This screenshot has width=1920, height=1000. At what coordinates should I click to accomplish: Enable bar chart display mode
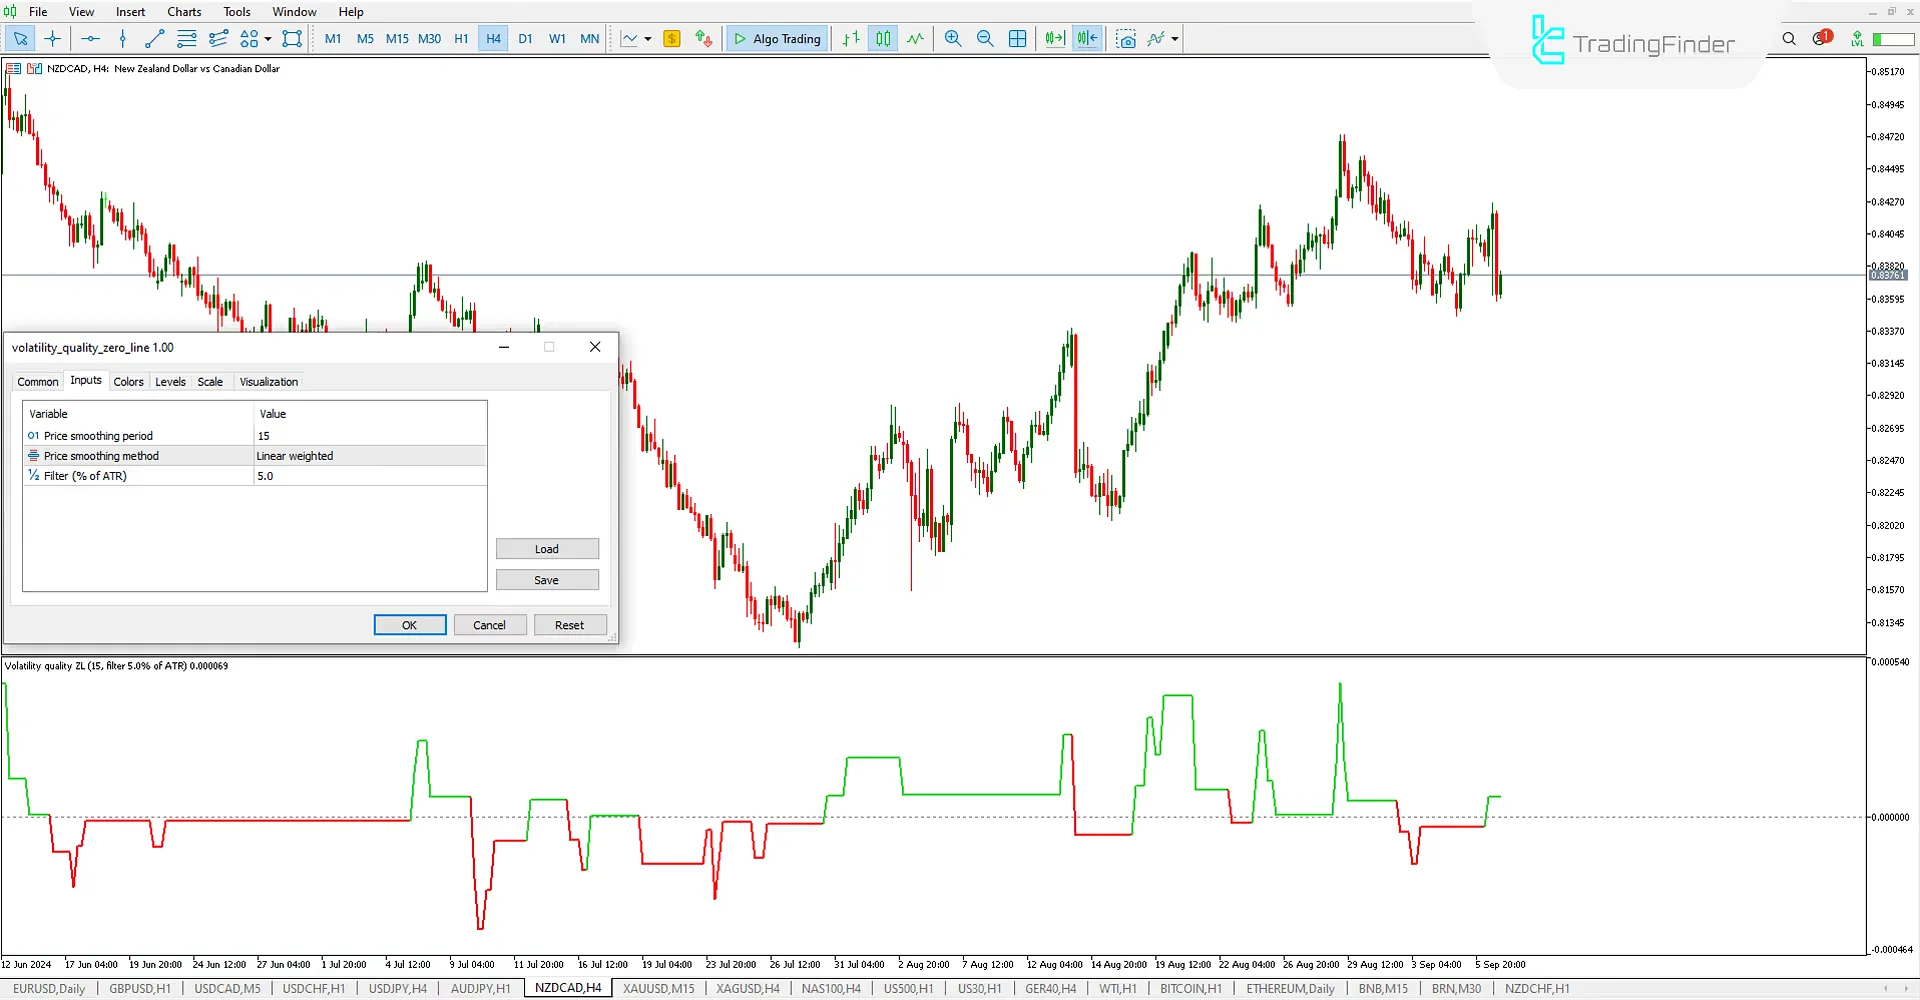849,38
